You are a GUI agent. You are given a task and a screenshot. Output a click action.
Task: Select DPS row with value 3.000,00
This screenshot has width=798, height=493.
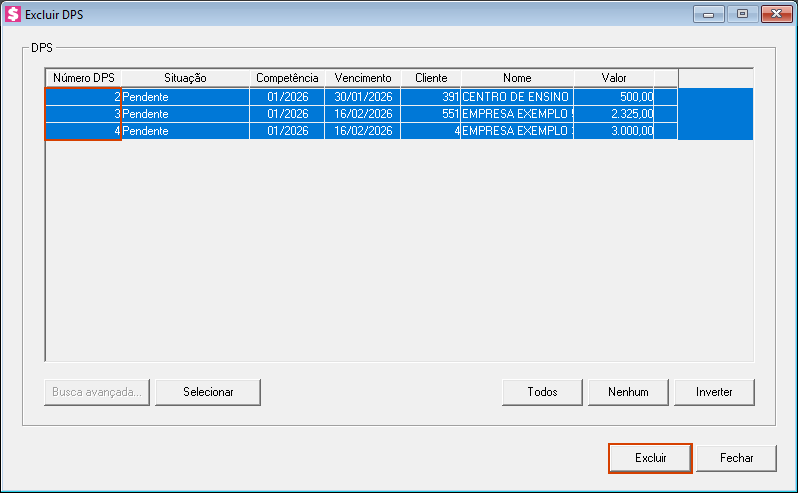614,131
